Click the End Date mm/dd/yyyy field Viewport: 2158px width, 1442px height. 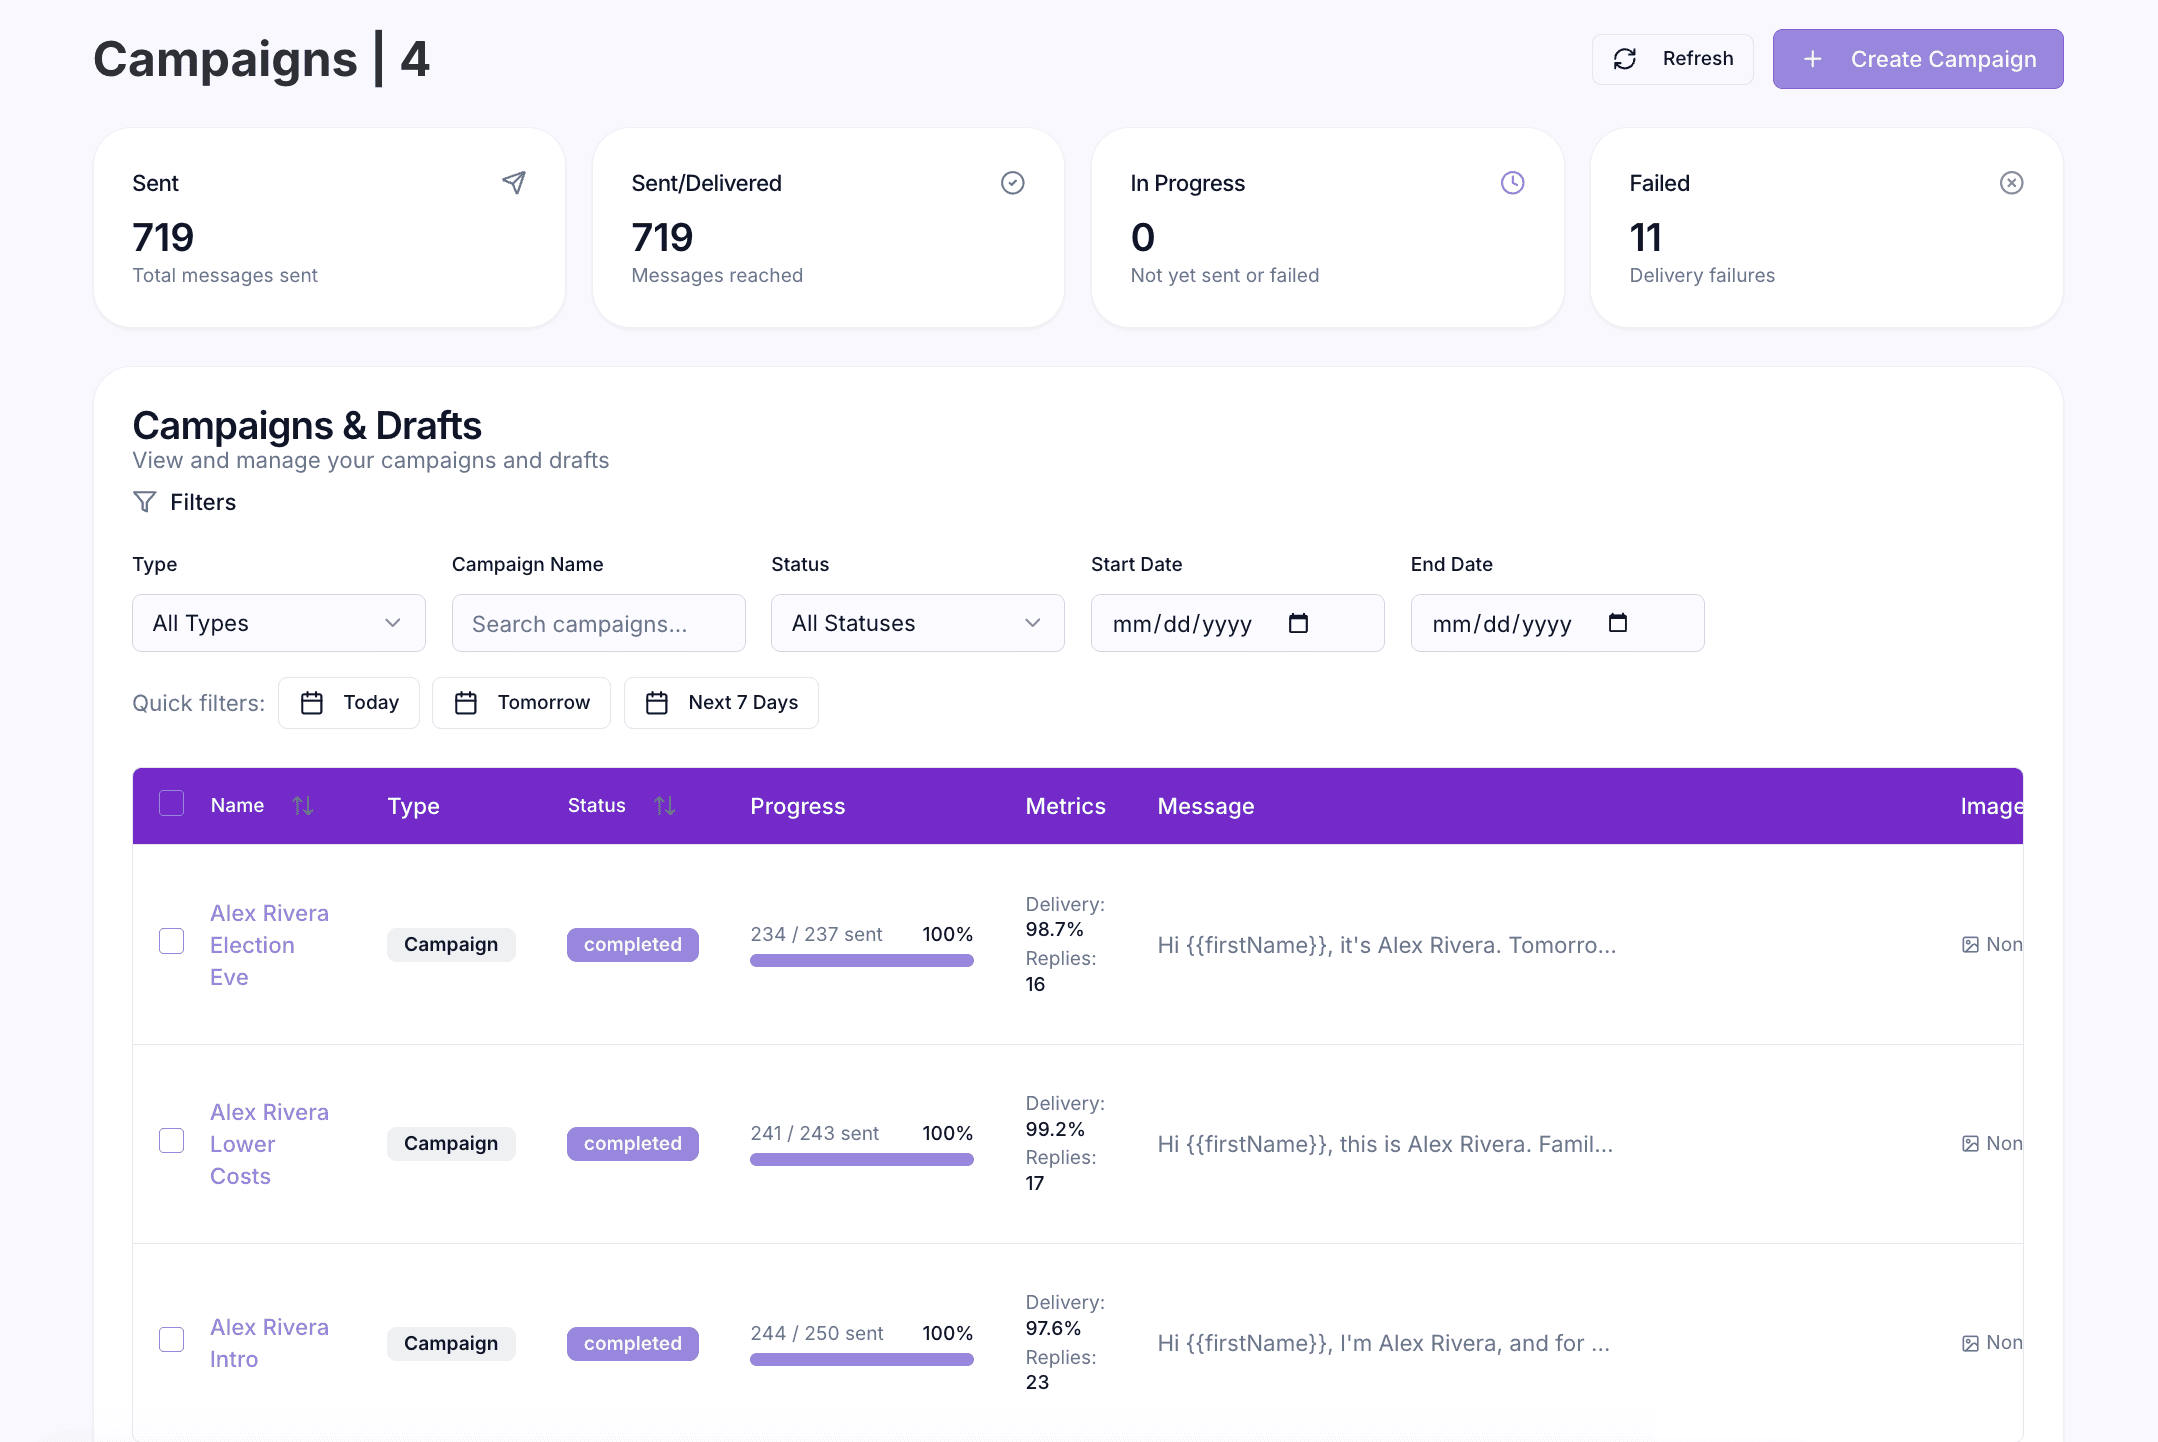pyautogui.click(x=1558, y=623)
